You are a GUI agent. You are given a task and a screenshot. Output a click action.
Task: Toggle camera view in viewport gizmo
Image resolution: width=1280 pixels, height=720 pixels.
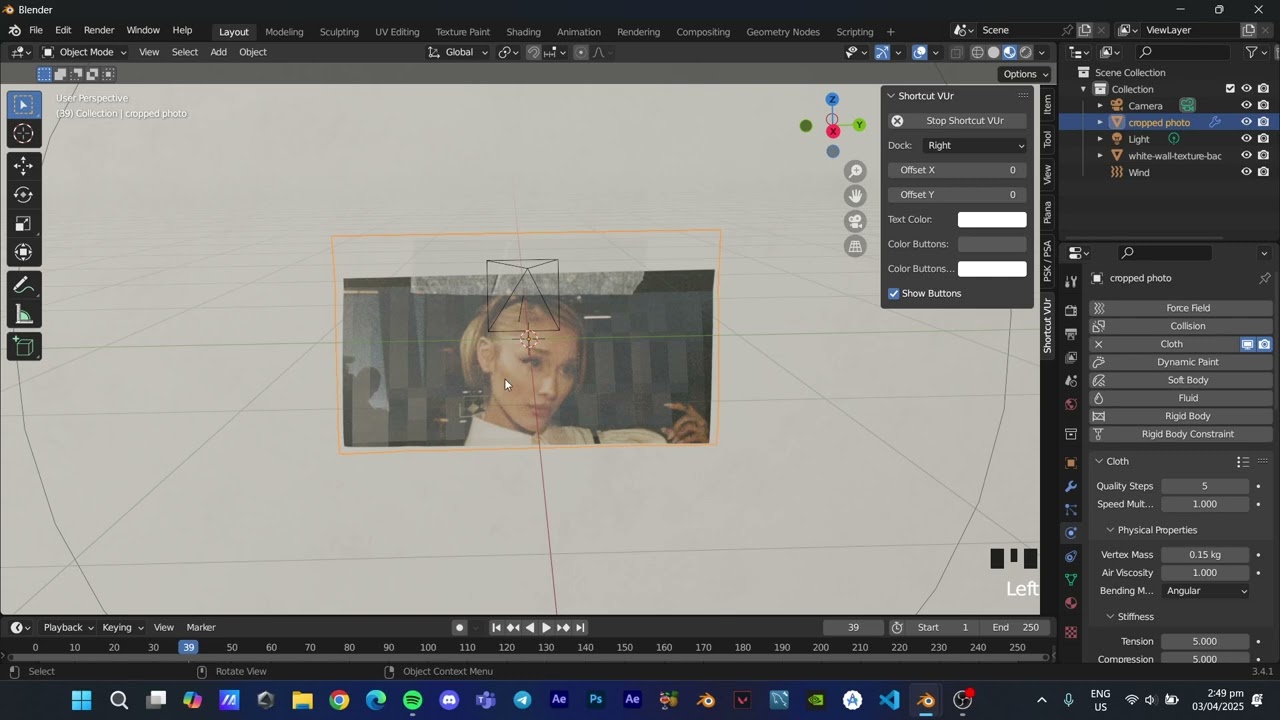pyautogui.click(x=855, y=221)
